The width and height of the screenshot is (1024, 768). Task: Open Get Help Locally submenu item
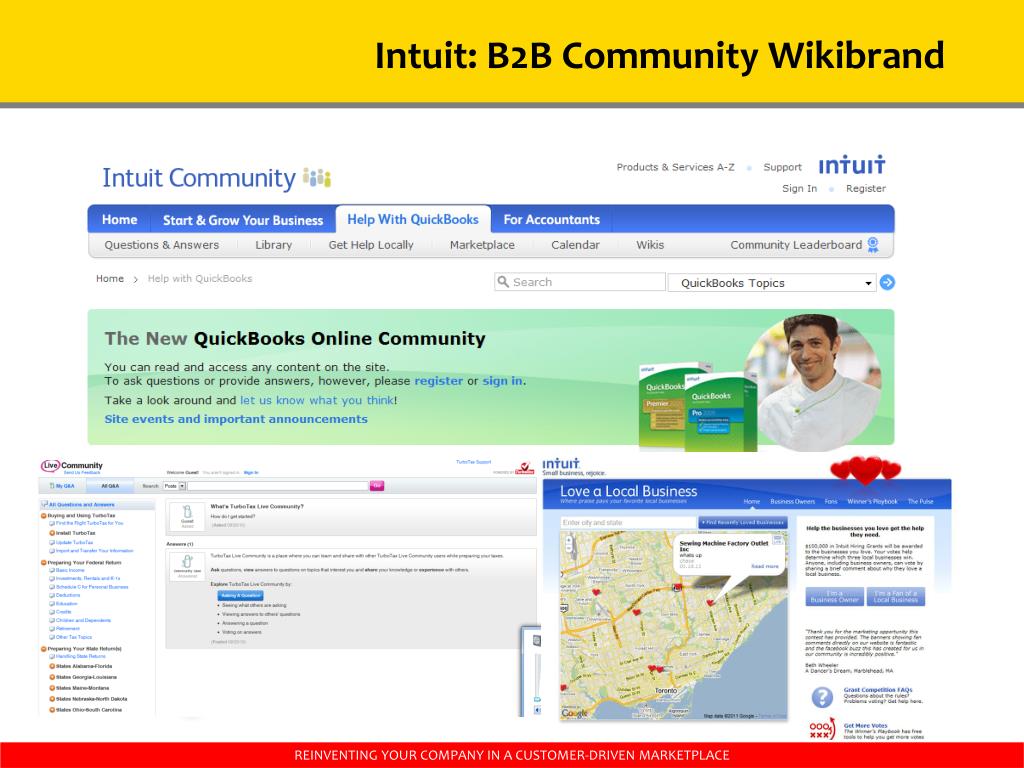[371, 245]
